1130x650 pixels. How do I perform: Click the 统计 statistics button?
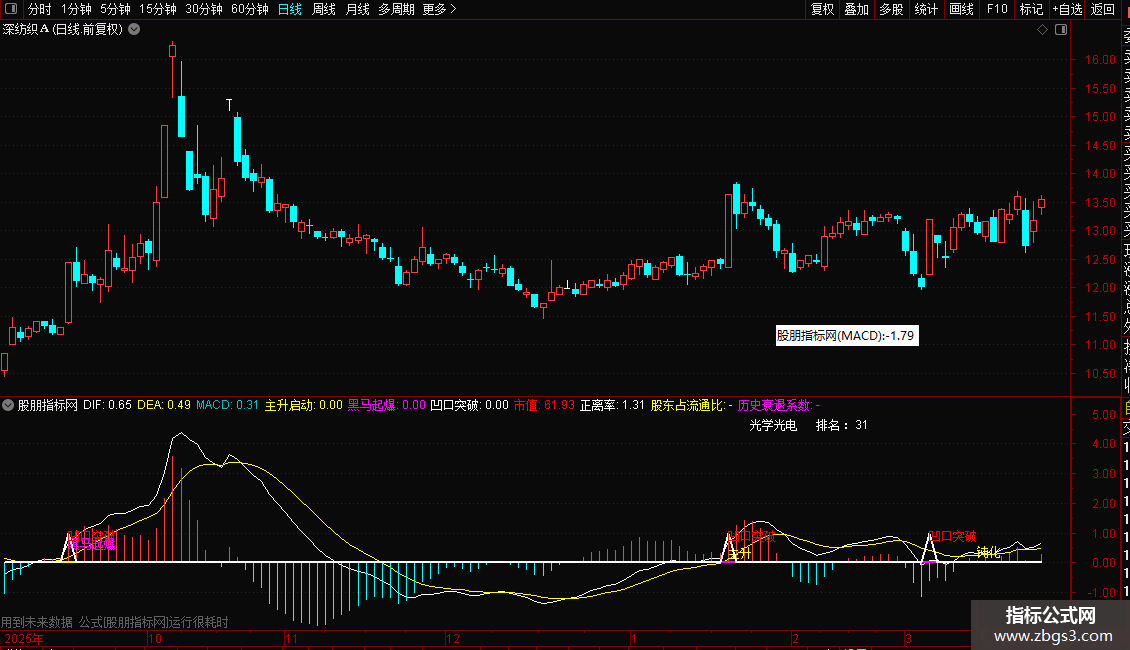tap(926, 9)
